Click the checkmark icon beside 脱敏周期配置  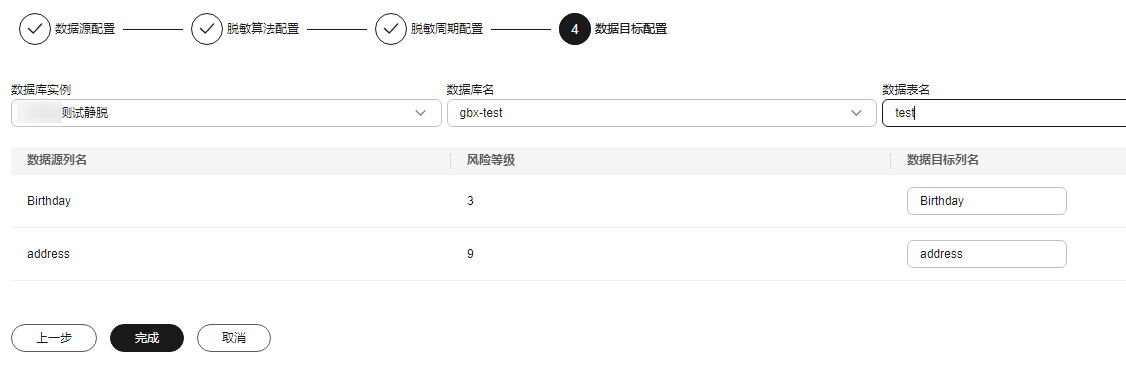click(391, 29)
